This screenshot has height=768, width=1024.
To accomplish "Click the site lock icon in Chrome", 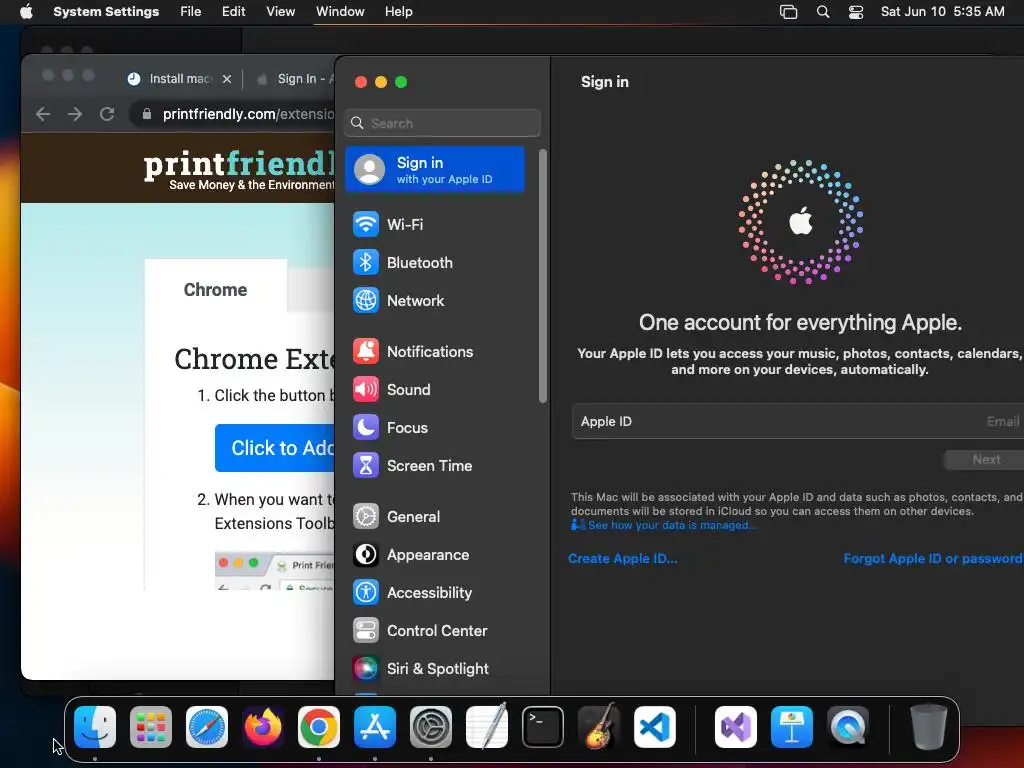I will point(147,114).
